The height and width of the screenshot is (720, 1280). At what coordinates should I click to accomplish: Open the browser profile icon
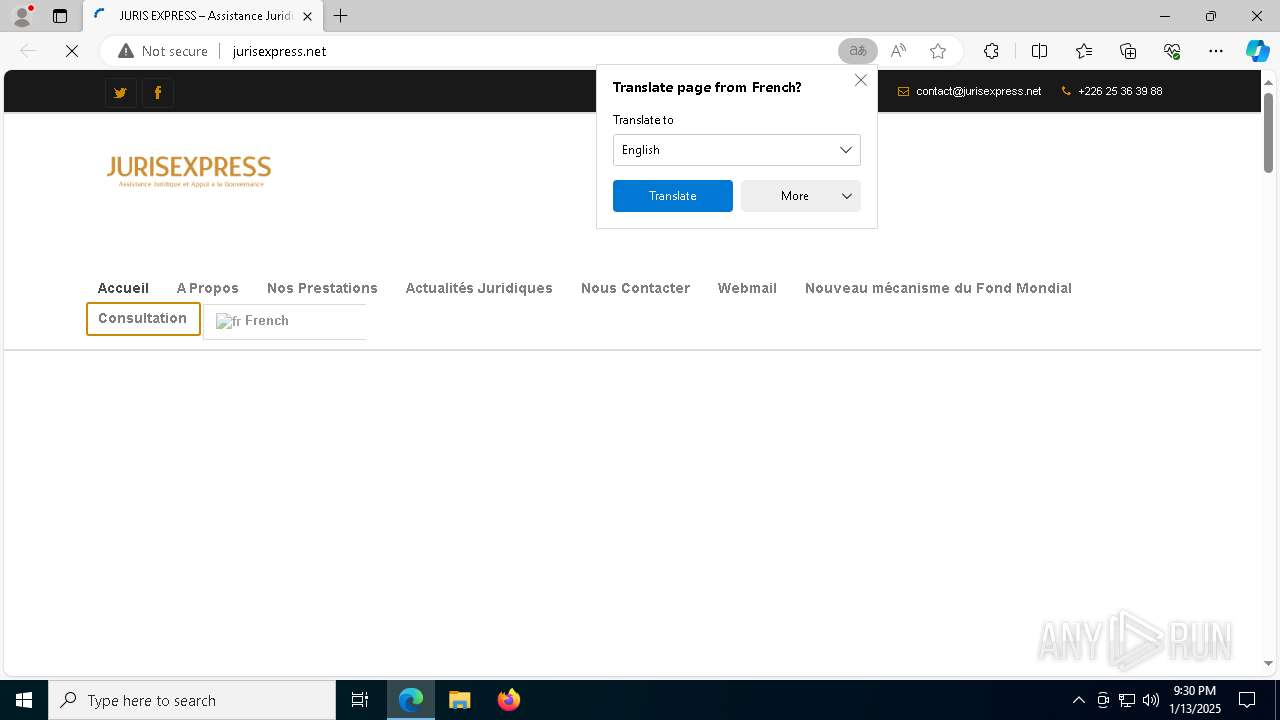coord(22,16)
